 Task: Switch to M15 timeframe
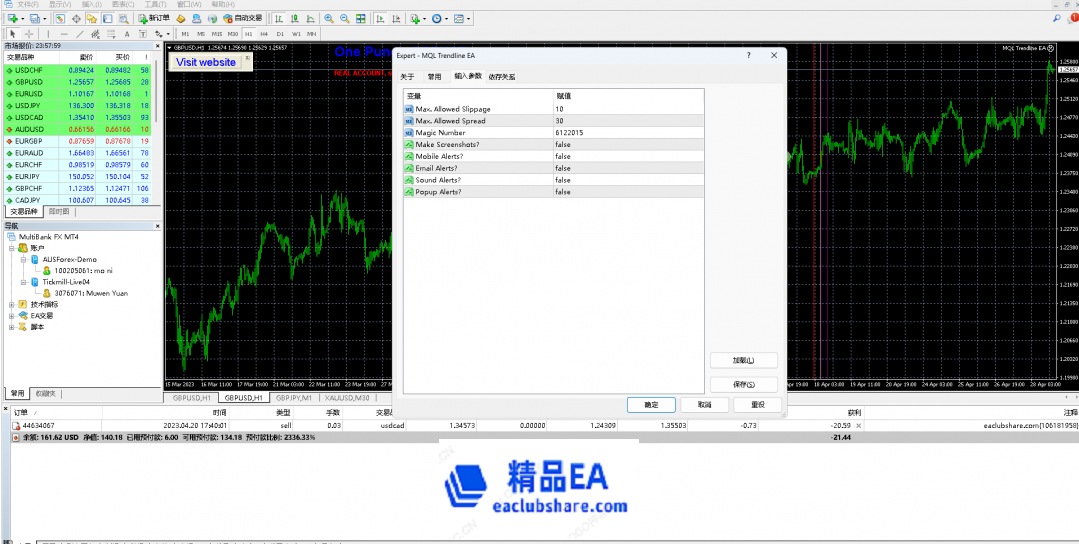pyautogui.click(x=217, y=34)
